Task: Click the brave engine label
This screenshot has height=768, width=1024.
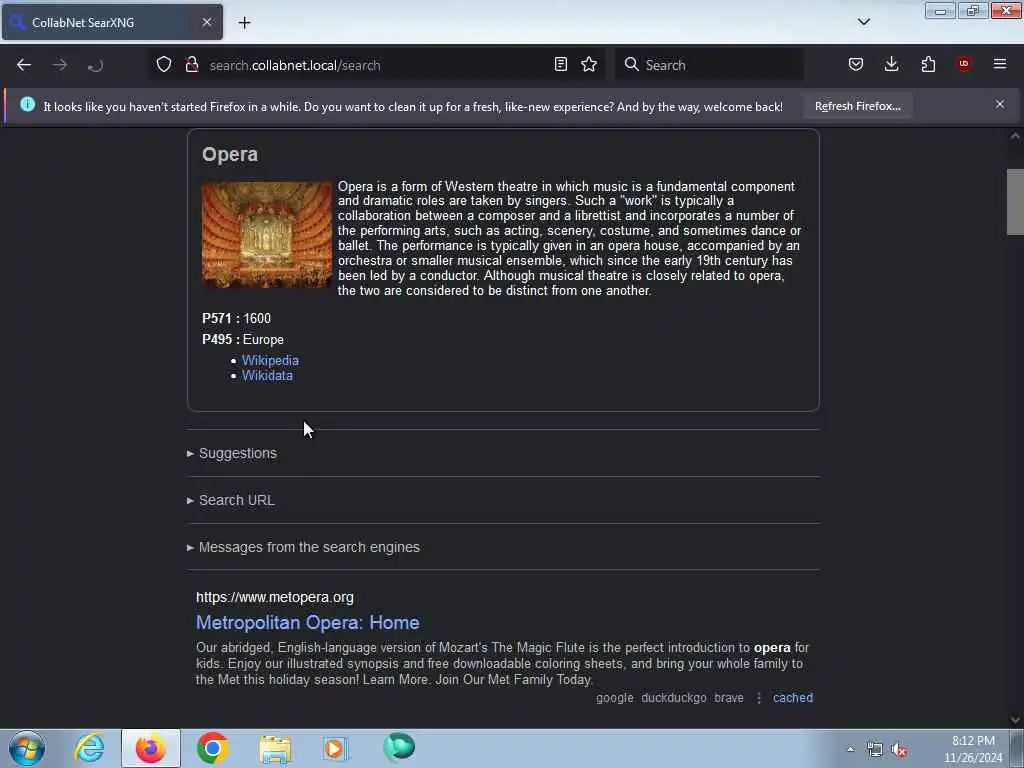Action: point(729,697)
